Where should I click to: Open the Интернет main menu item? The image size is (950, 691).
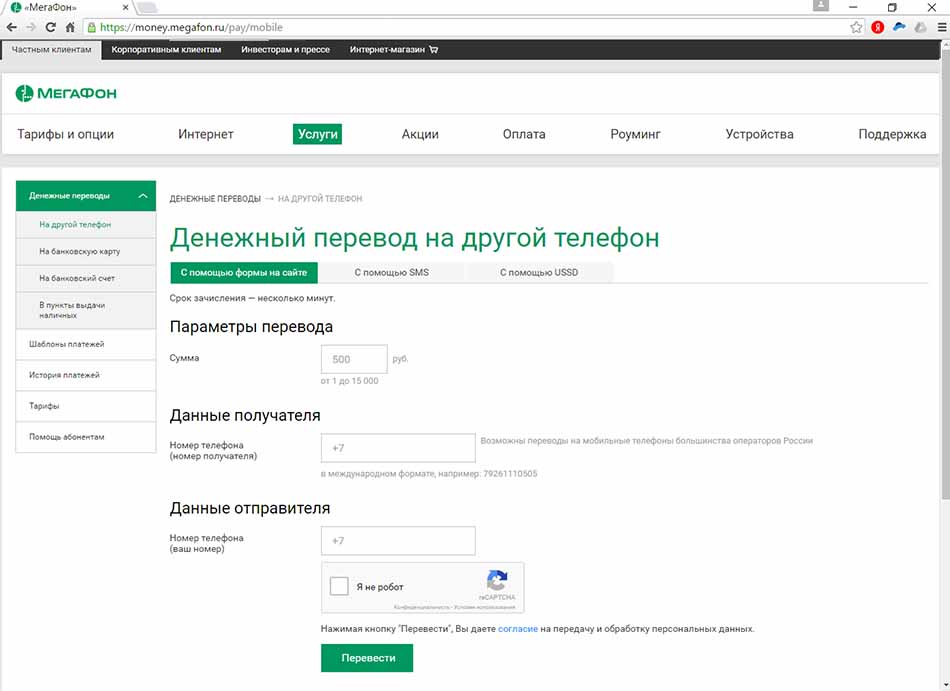click(x=205, y=134)
